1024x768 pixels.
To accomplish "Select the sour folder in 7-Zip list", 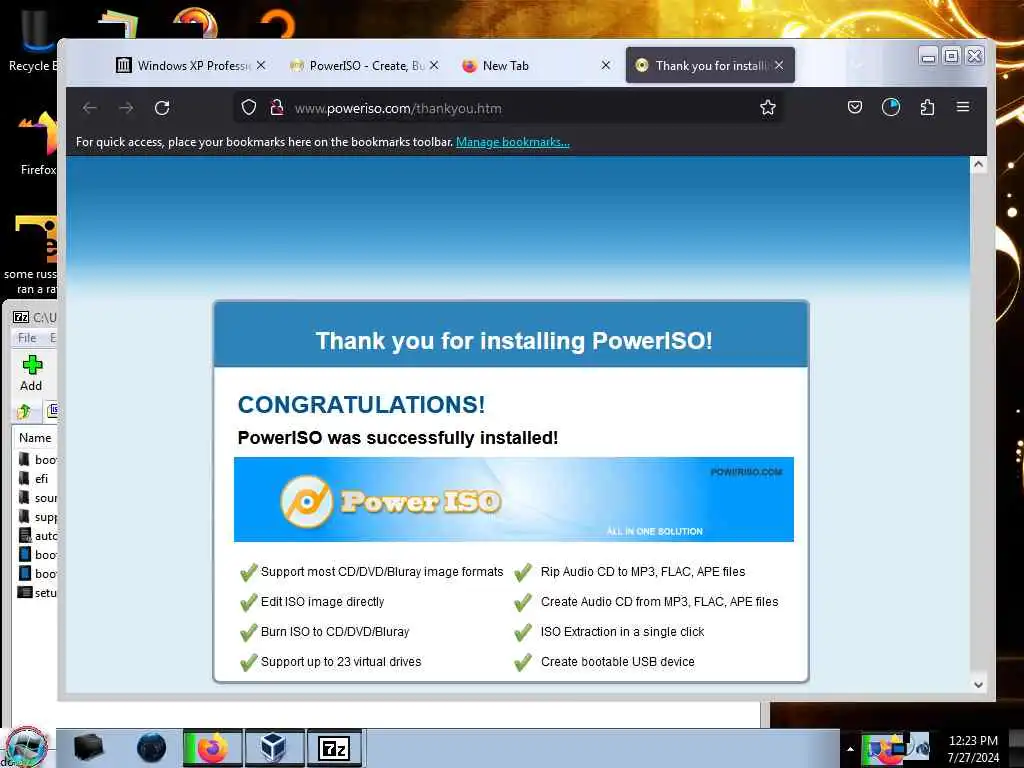I will click(x=38, y=498).
